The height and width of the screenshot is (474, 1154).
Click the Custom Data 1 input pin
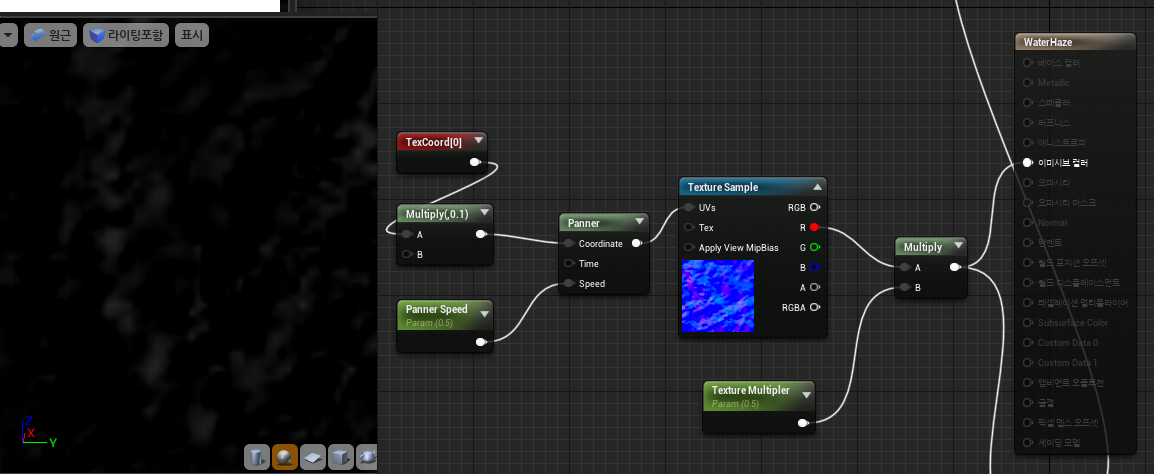[1028, 362]
